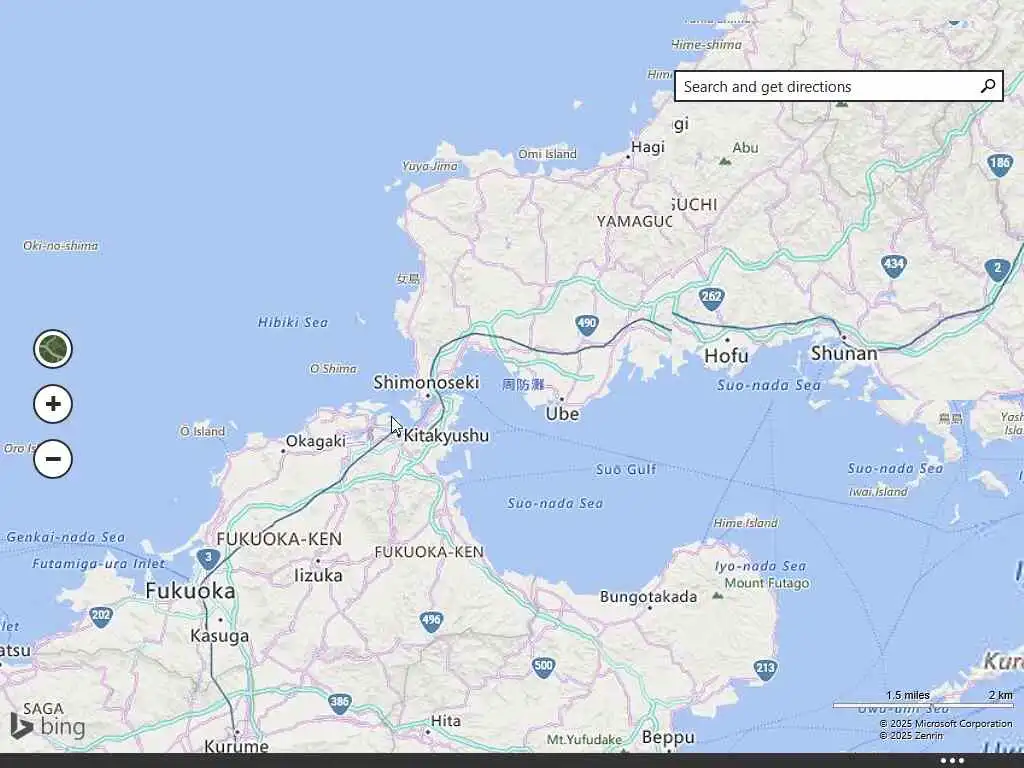Click the Mount Futago peak marker
The image size is (1024, 768).
coord(718,596)
